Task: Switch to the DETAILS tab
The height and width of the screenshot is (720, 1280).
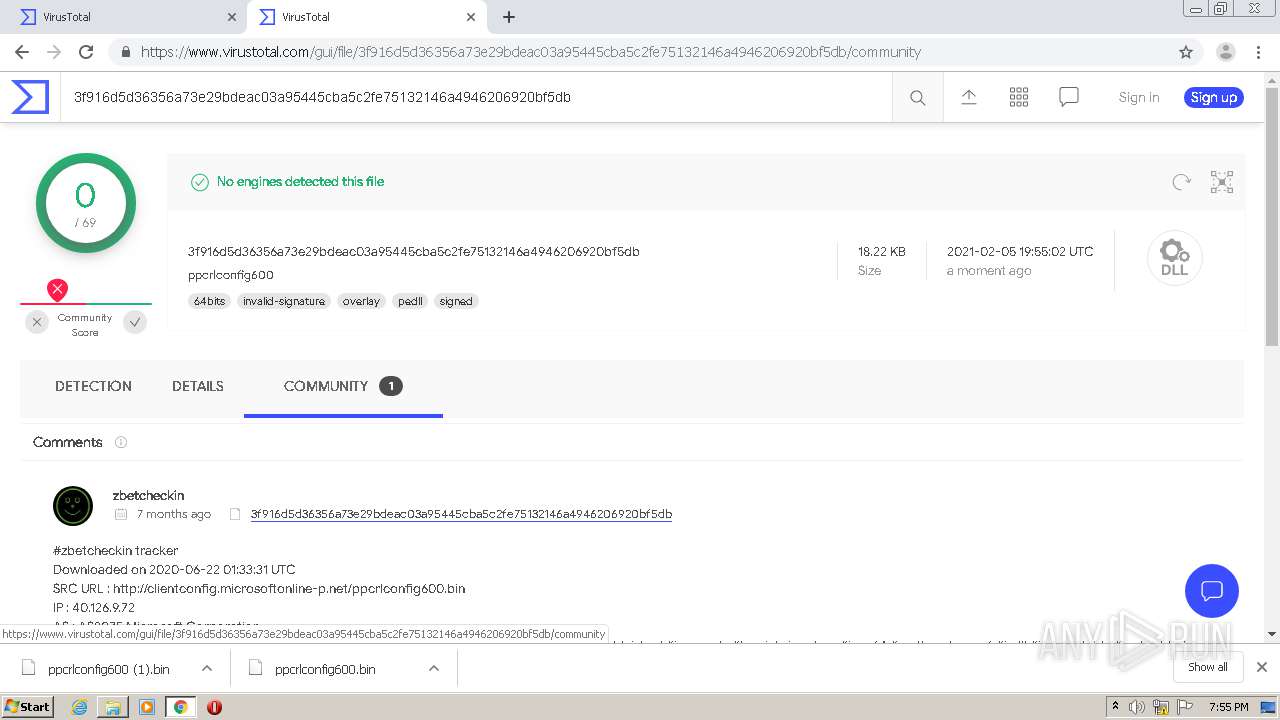Action: [x=198, y=386]
